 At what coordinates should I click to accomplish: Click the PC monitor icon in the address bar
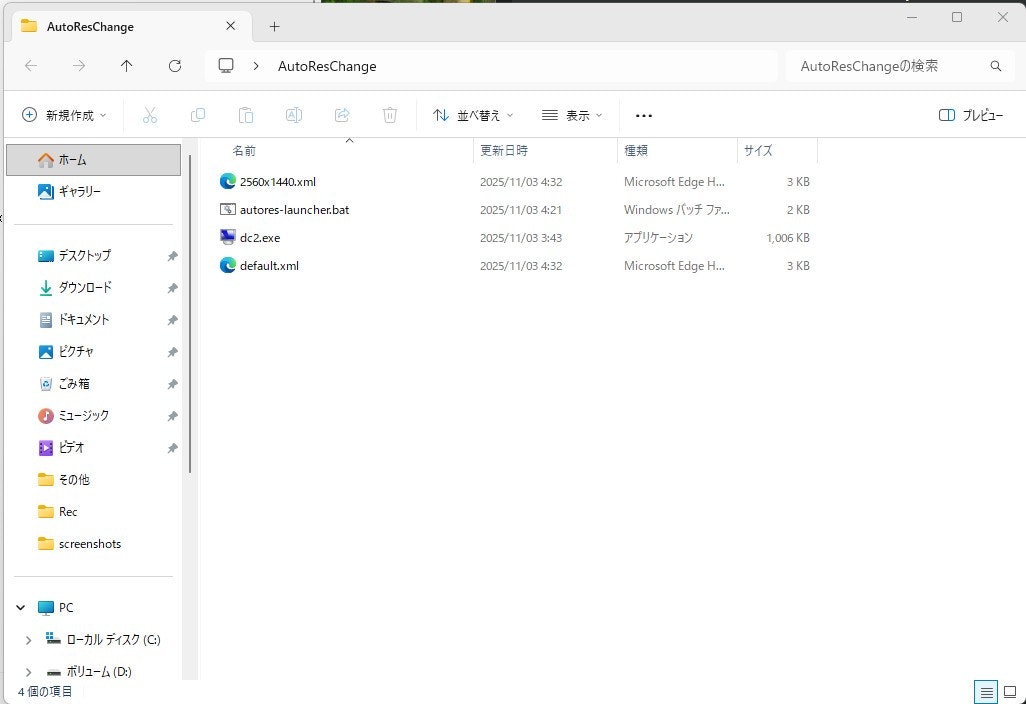pyautogui.click(x=226, y=65)
